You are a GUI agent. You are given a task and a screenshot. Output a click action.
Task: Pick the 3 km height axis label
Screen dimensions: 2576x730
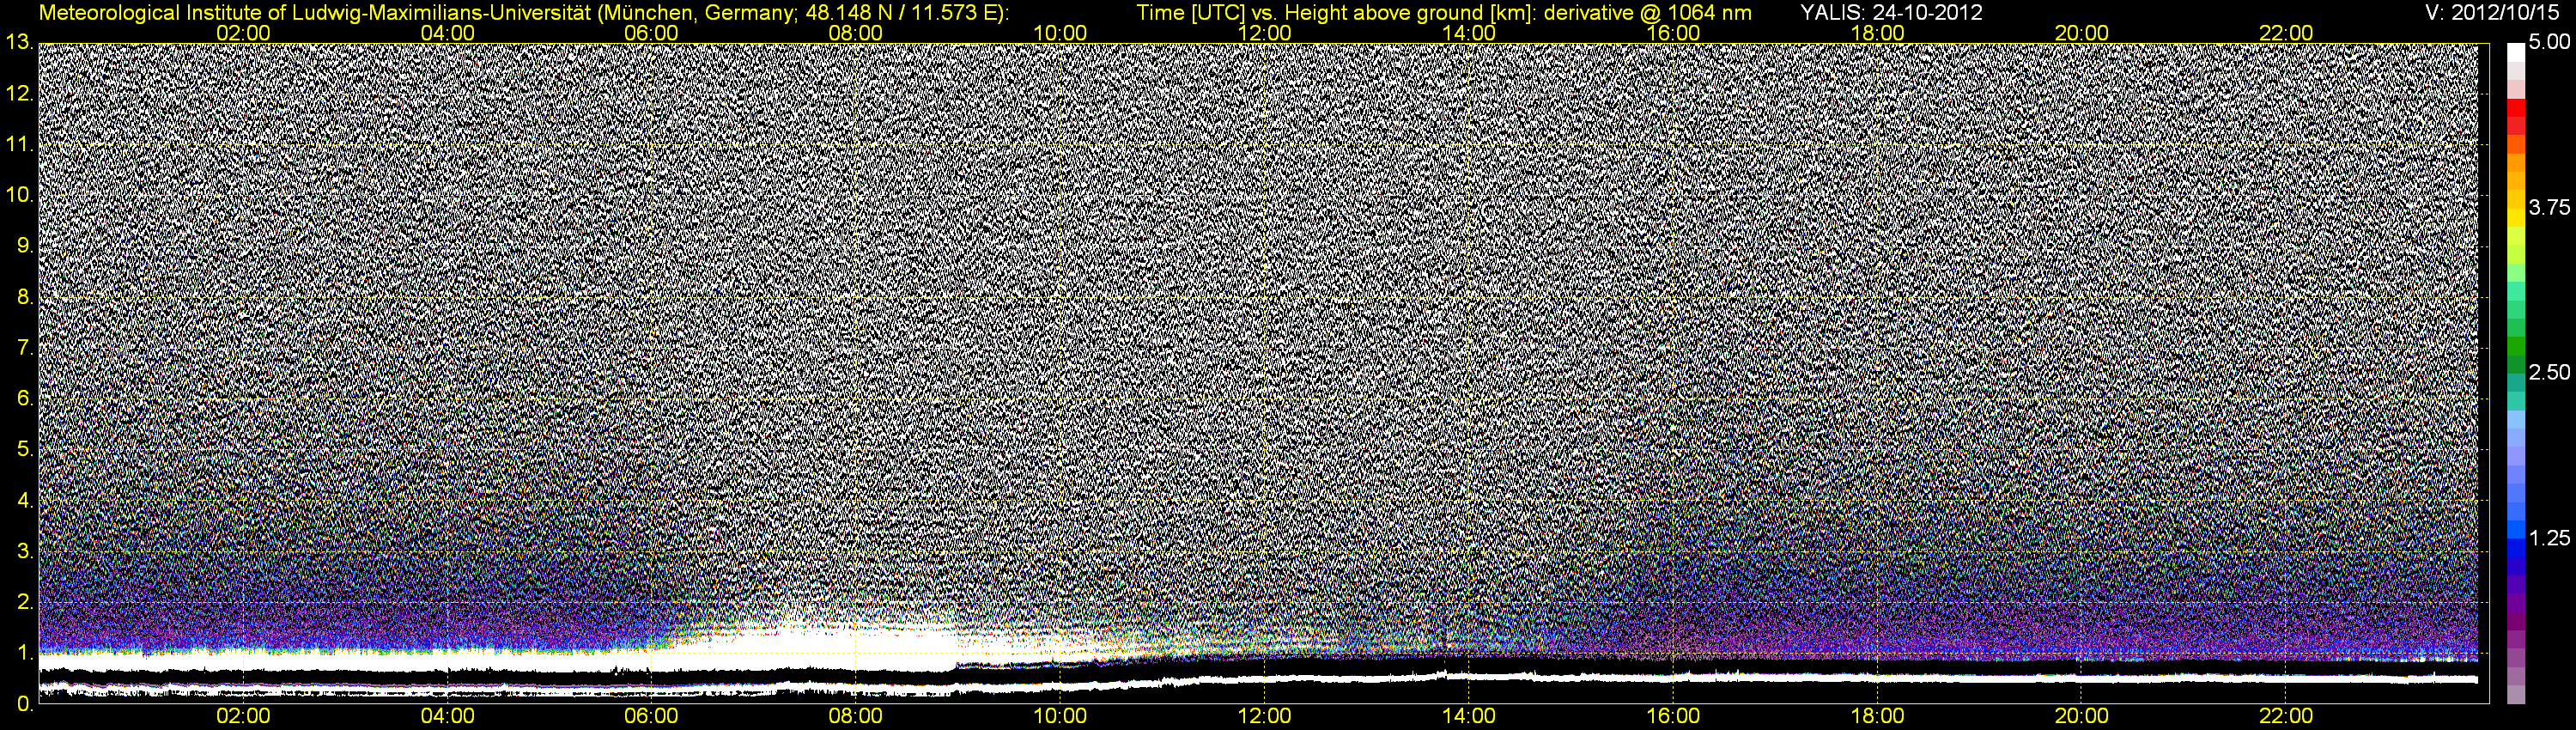click(25, 551)
